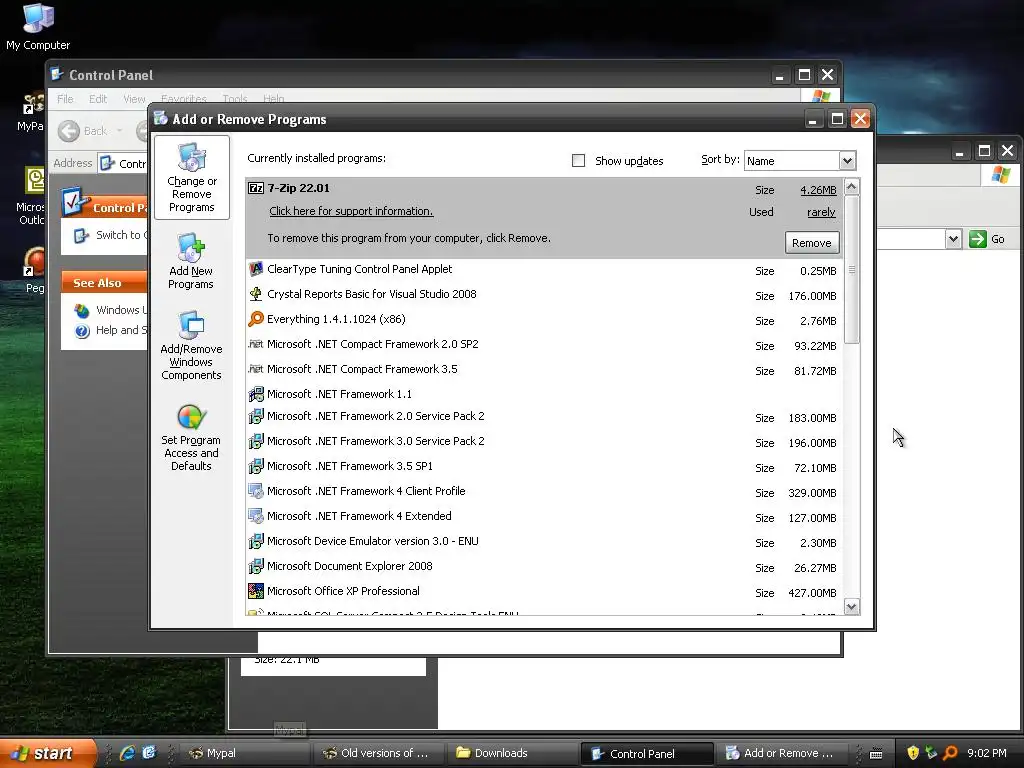
Task: Click the .NET Framework 3.5 SP1 icon
Action: (256, 466)
